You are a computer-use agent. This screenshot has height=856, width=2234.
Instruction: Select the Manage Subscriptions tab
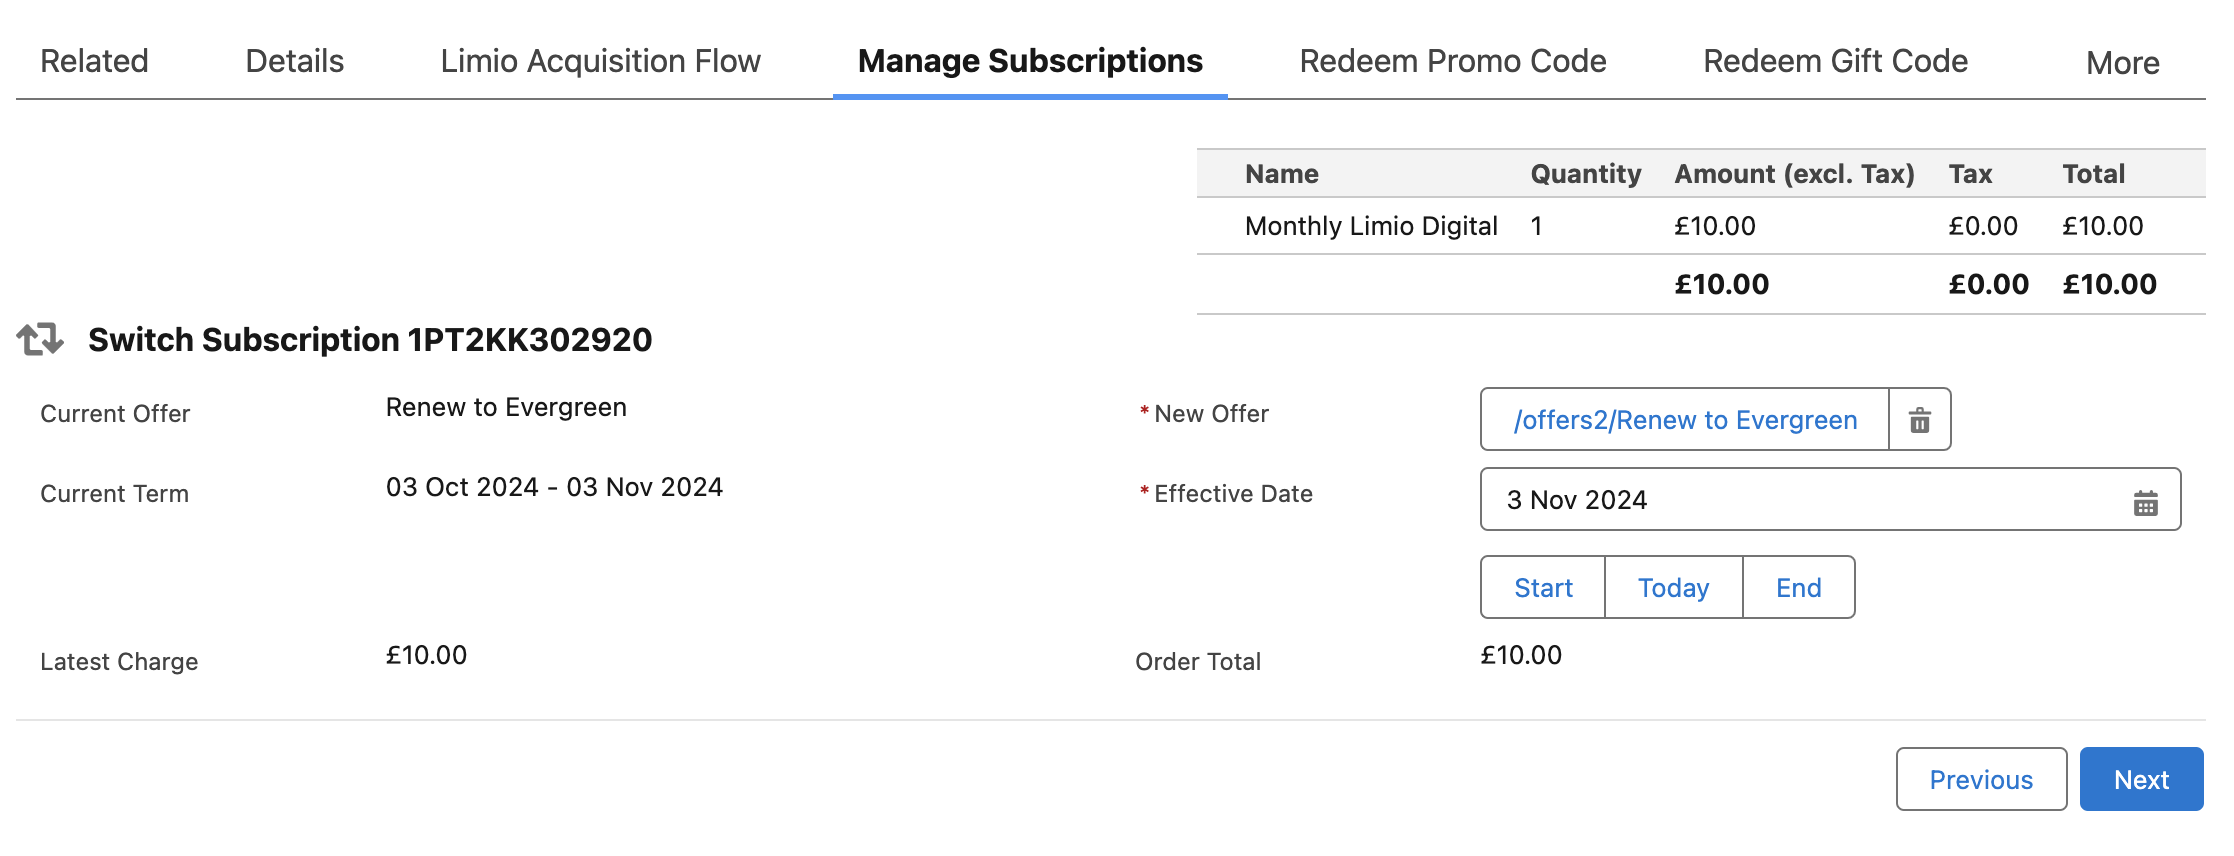[1030, 61]
